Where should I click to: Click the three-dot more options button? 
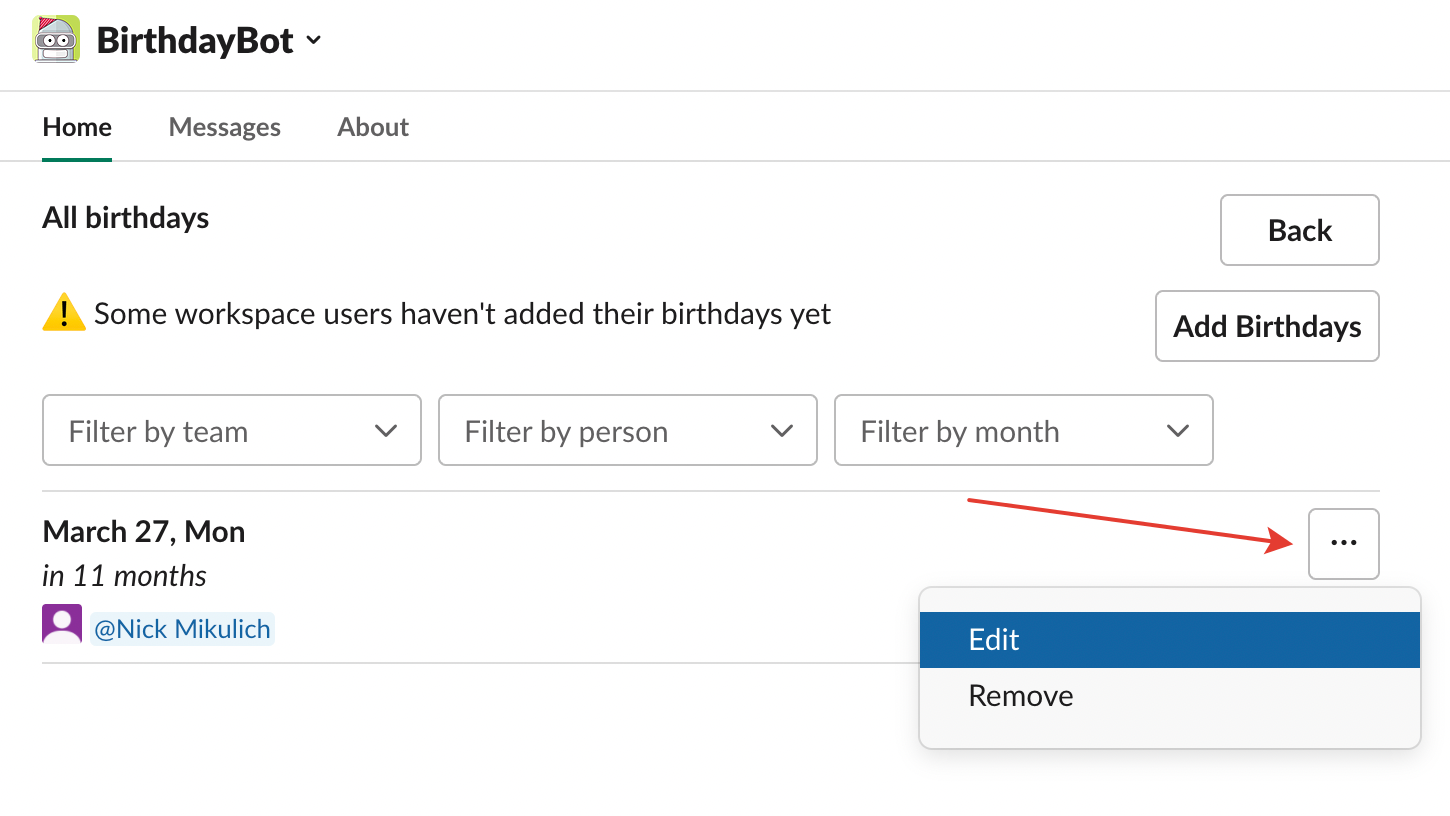1343,543
